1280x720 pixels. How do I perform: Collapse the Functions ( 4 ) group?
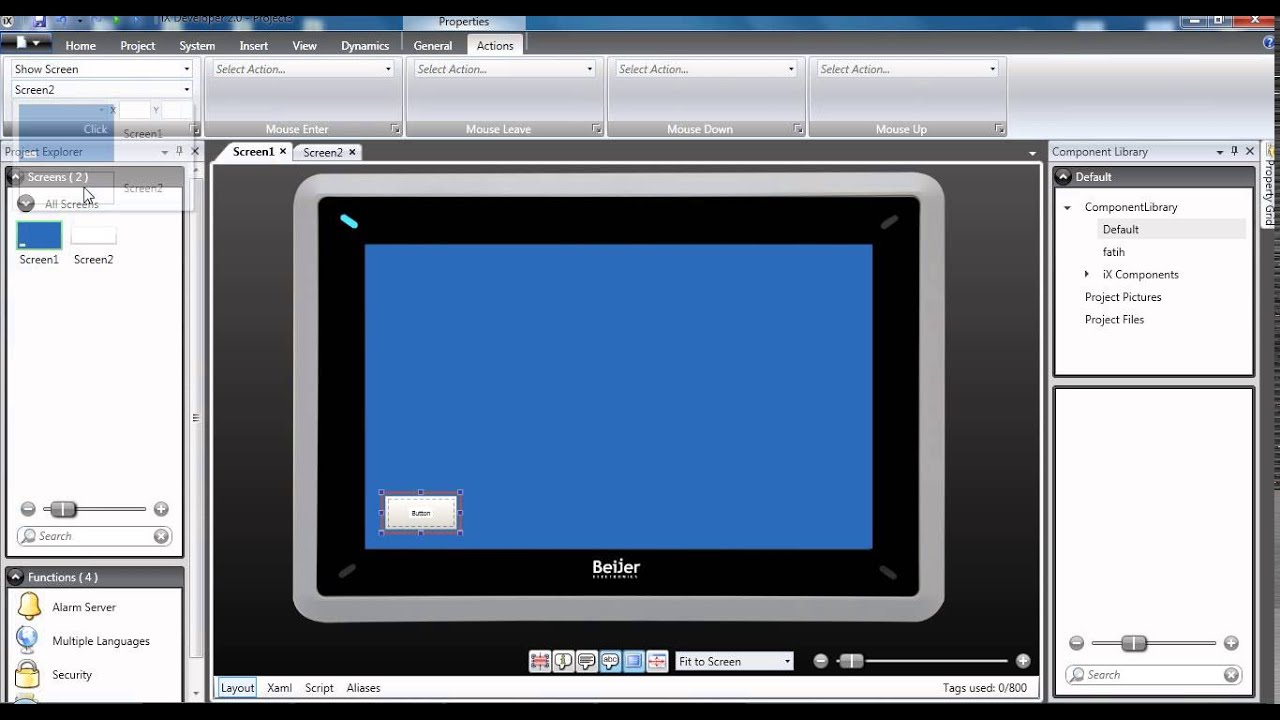(16, 577)
